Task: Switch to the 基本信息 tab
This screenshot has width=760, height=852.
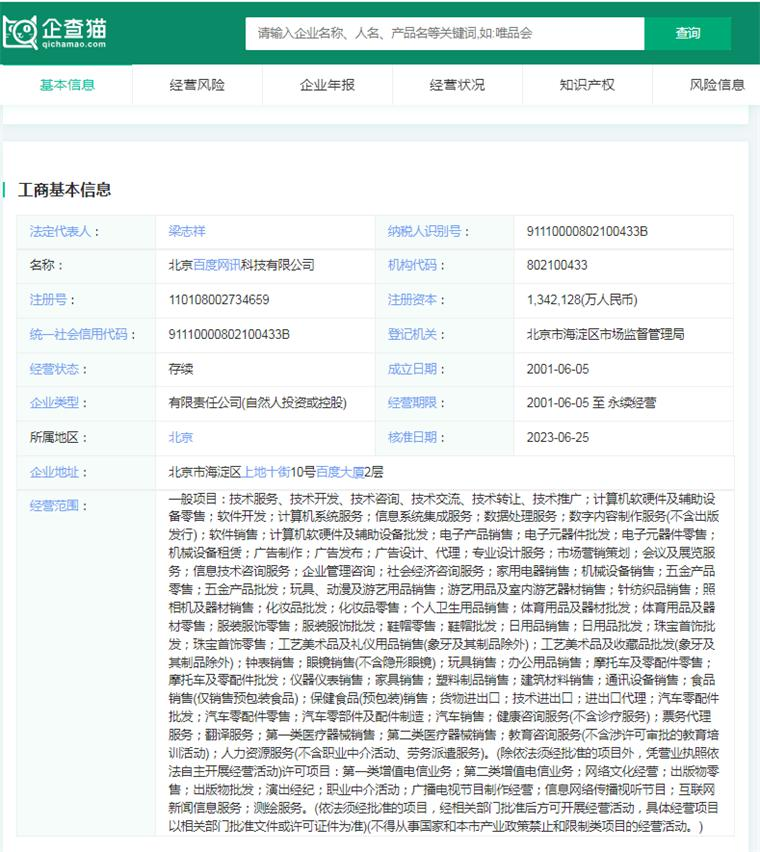Action: tap(67, 85)
